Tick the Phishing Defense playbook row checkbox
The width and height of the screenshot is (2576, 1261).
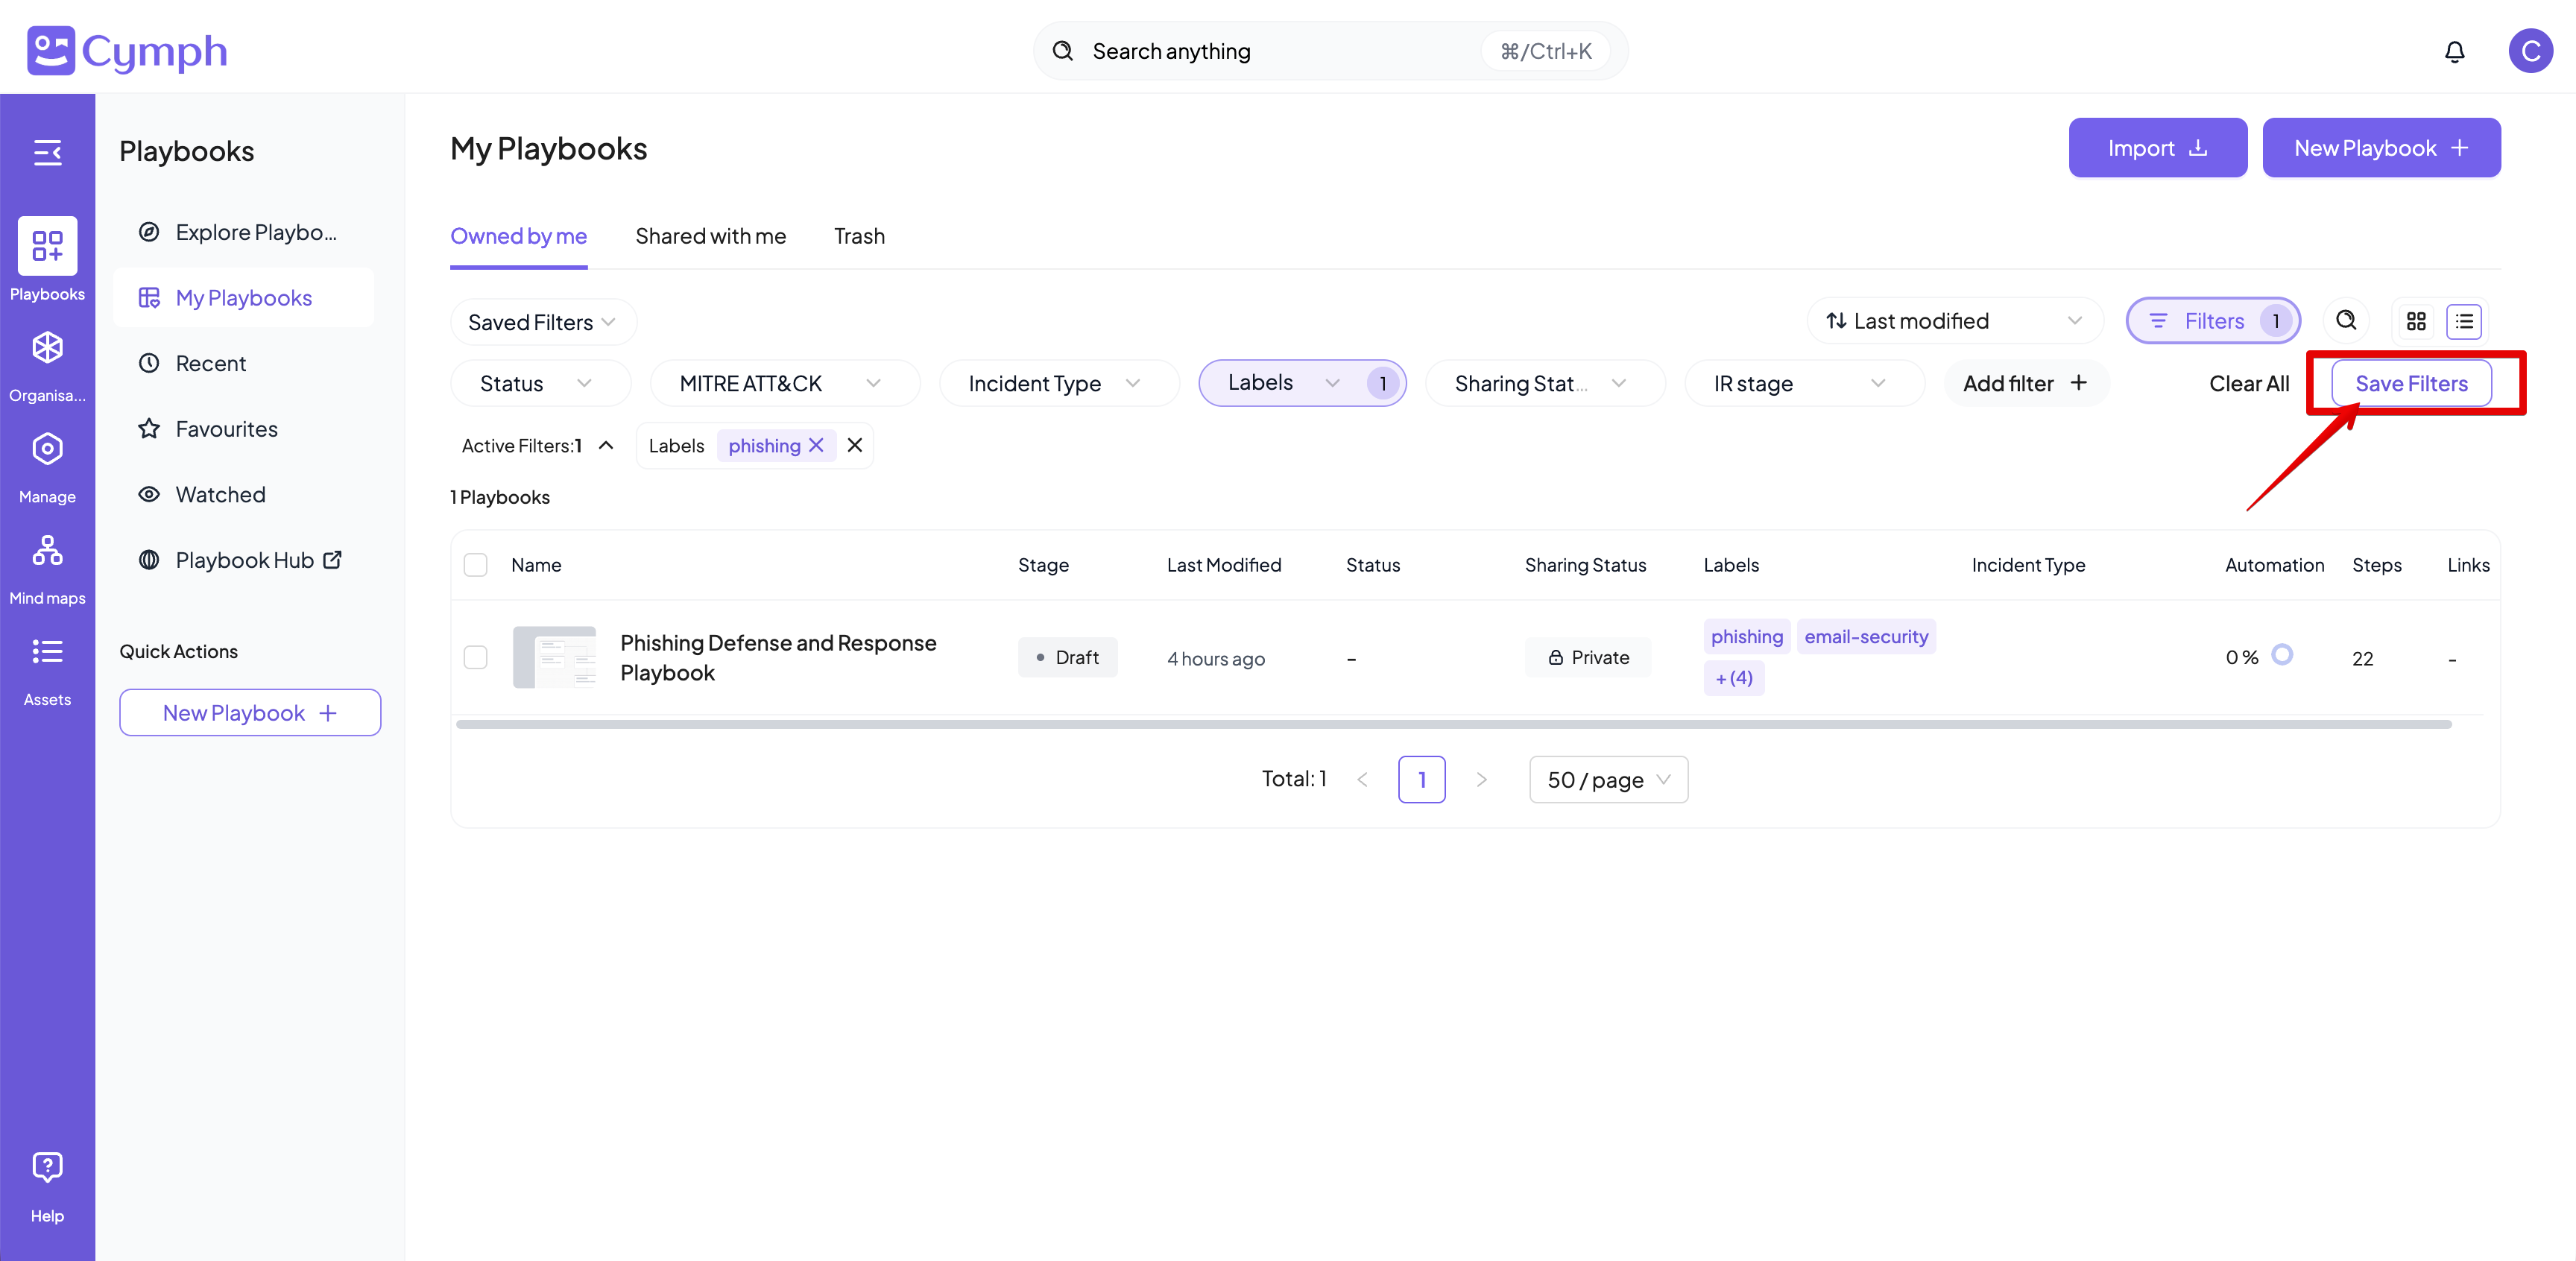(476, 657)
